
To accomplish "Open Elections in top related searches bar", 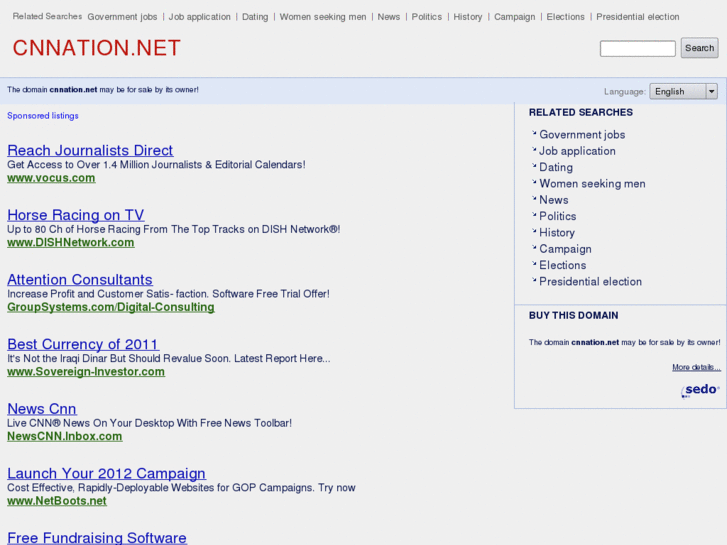I will click(565, 17).
